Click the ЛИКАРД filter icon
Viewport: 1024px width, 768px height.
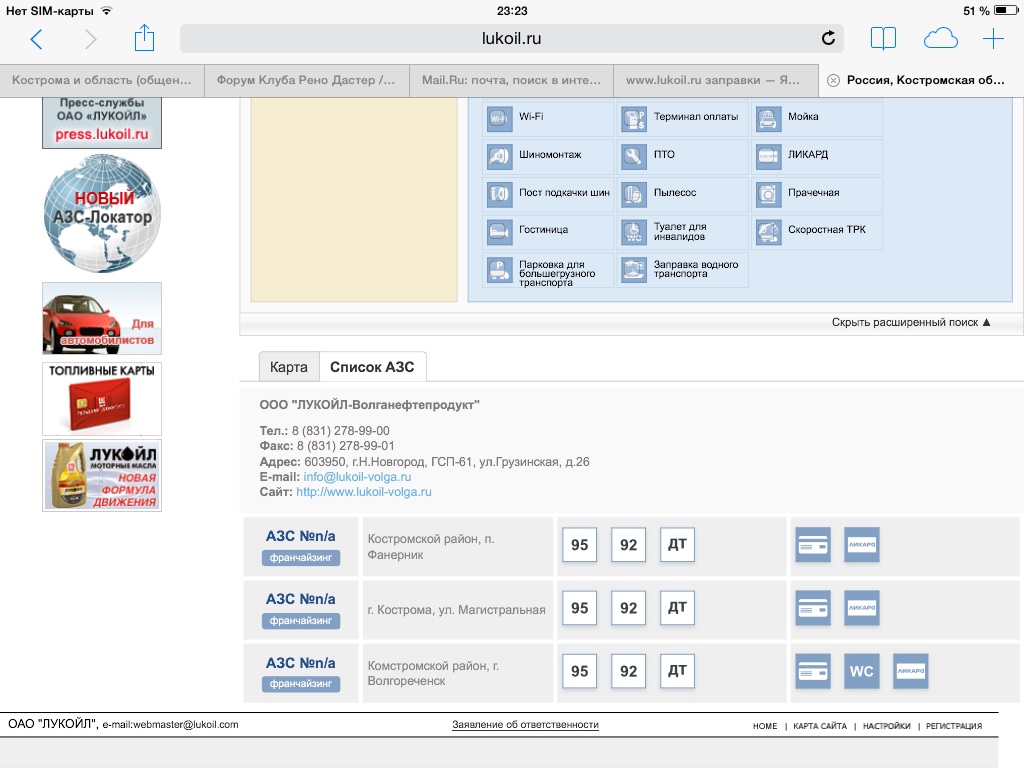tap(769, 157)
